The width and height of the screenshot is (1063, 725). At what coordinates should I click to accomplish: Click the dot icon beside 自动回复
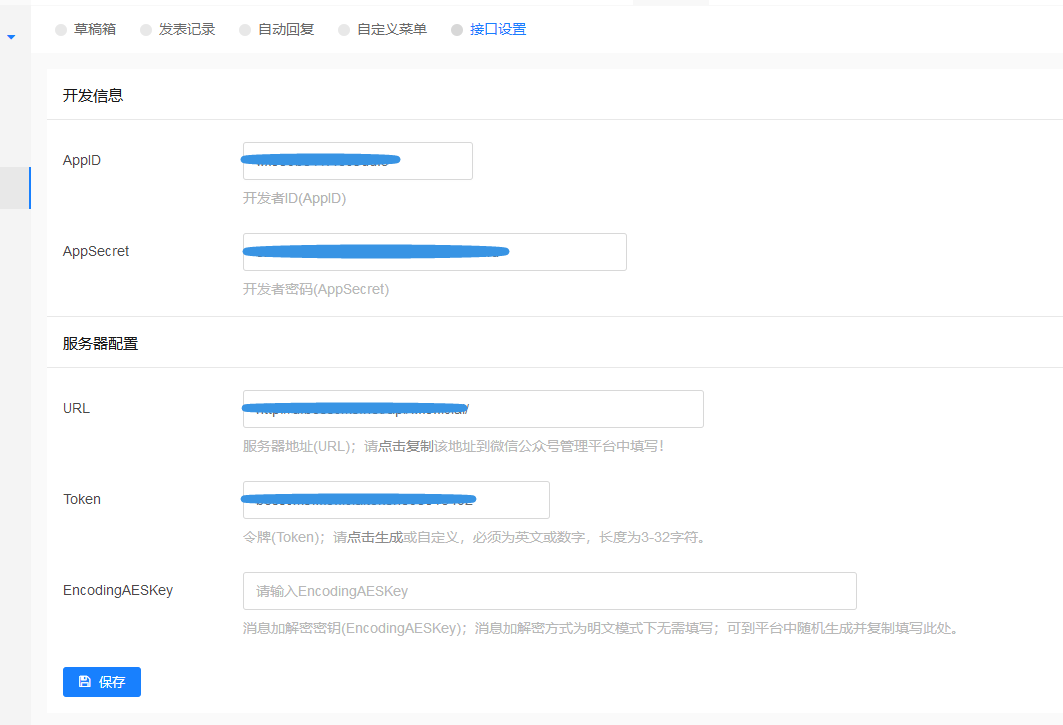245,30
